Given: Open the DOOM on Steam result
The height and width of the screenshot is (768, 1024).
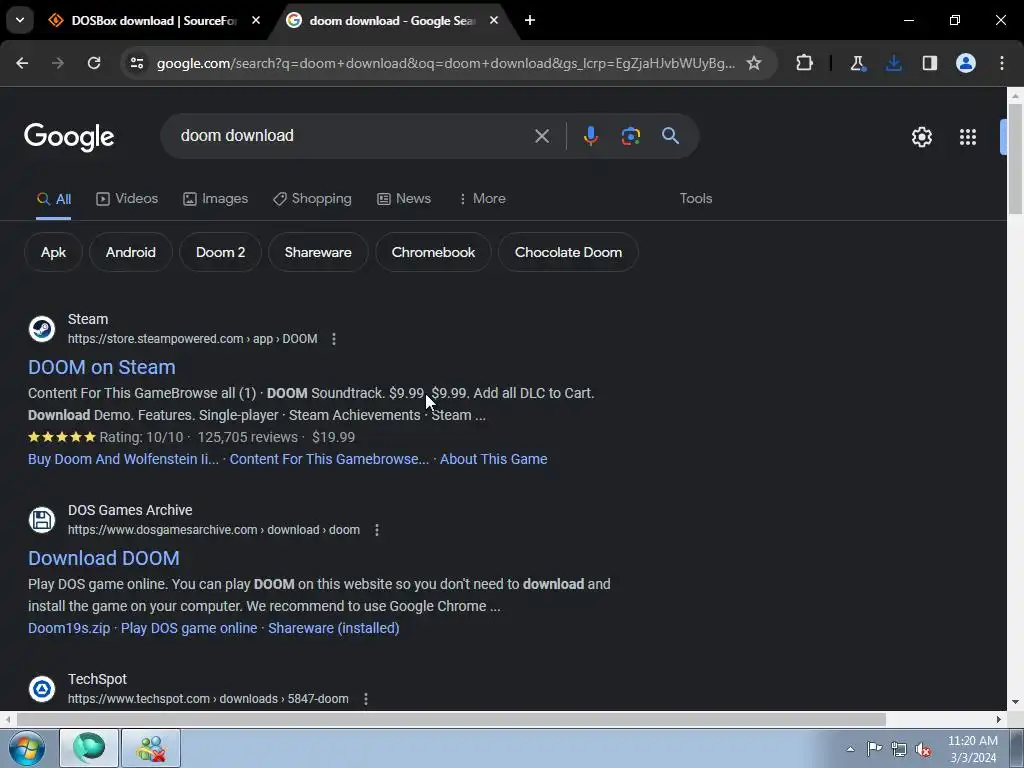Looking at the screenshot, I should click(102, 367).
